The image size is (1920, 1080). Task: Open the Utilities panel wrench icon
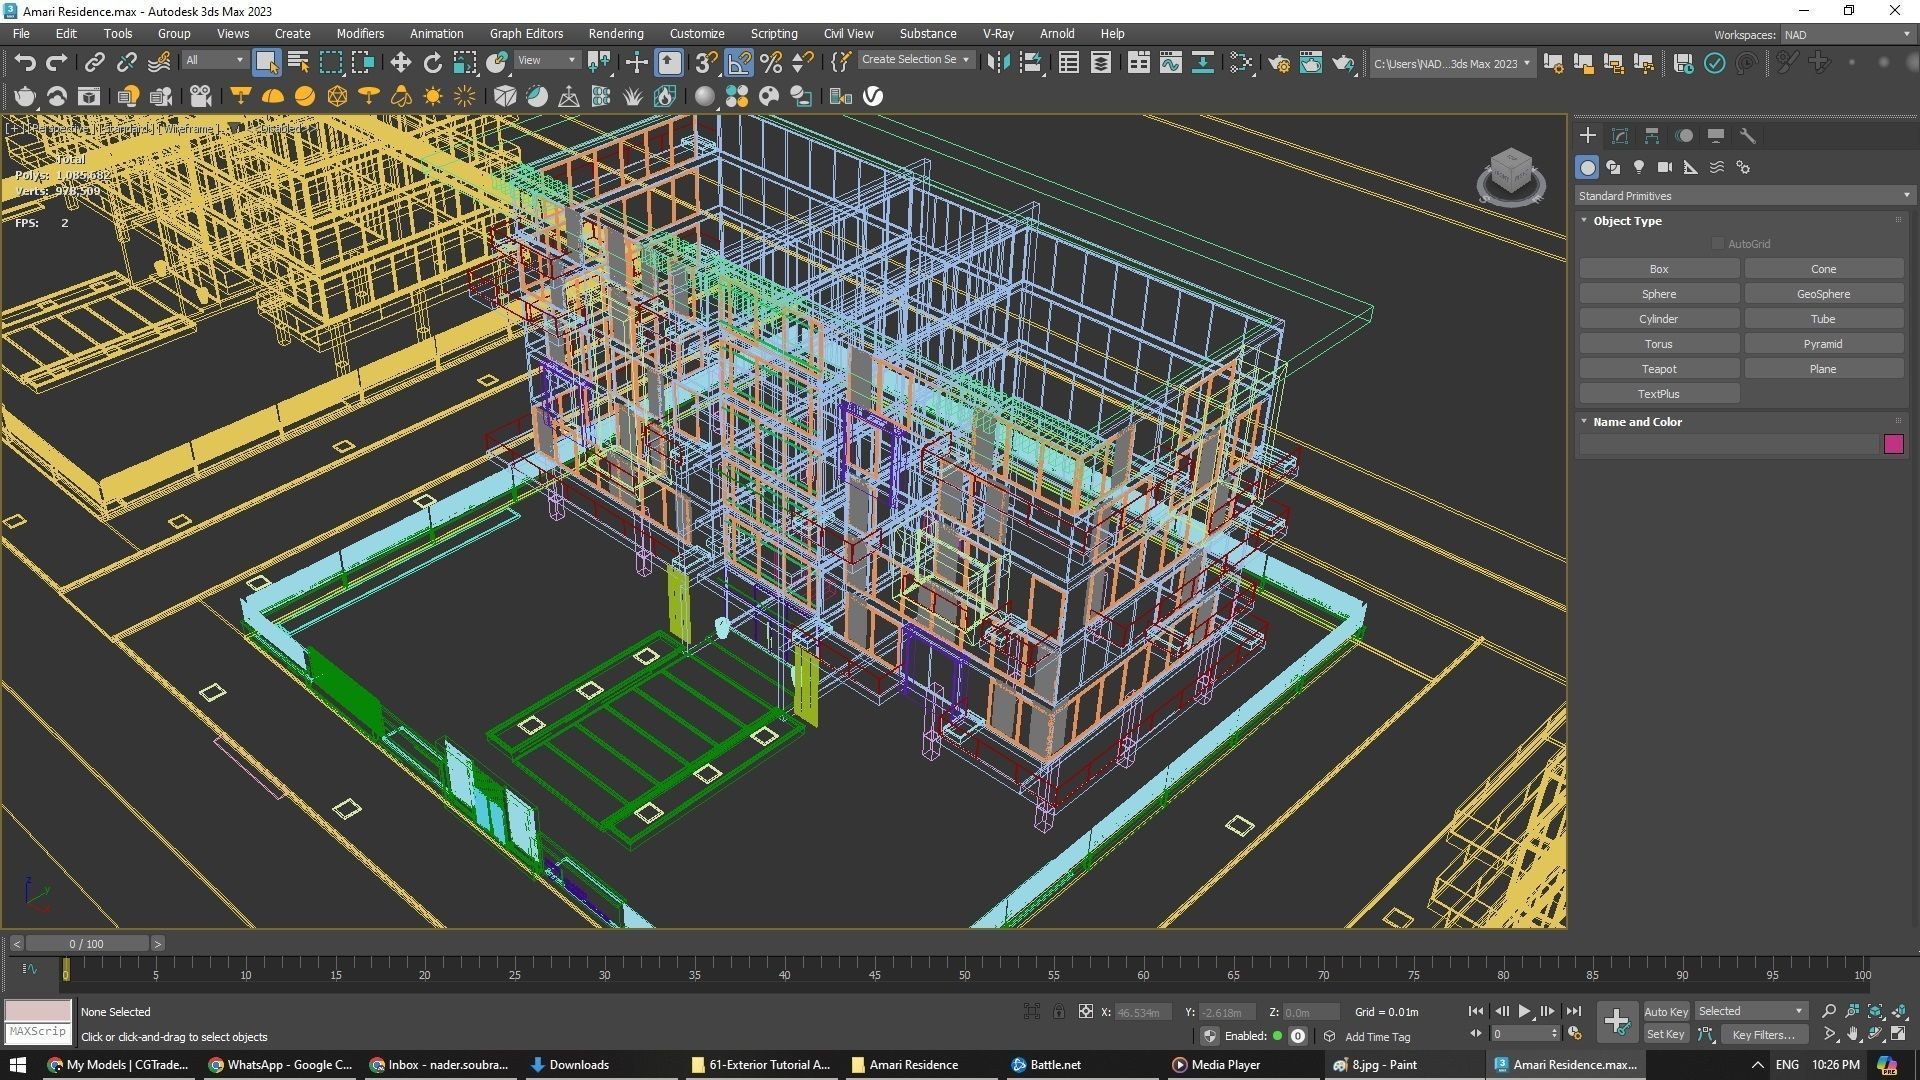click(1748, 136)
